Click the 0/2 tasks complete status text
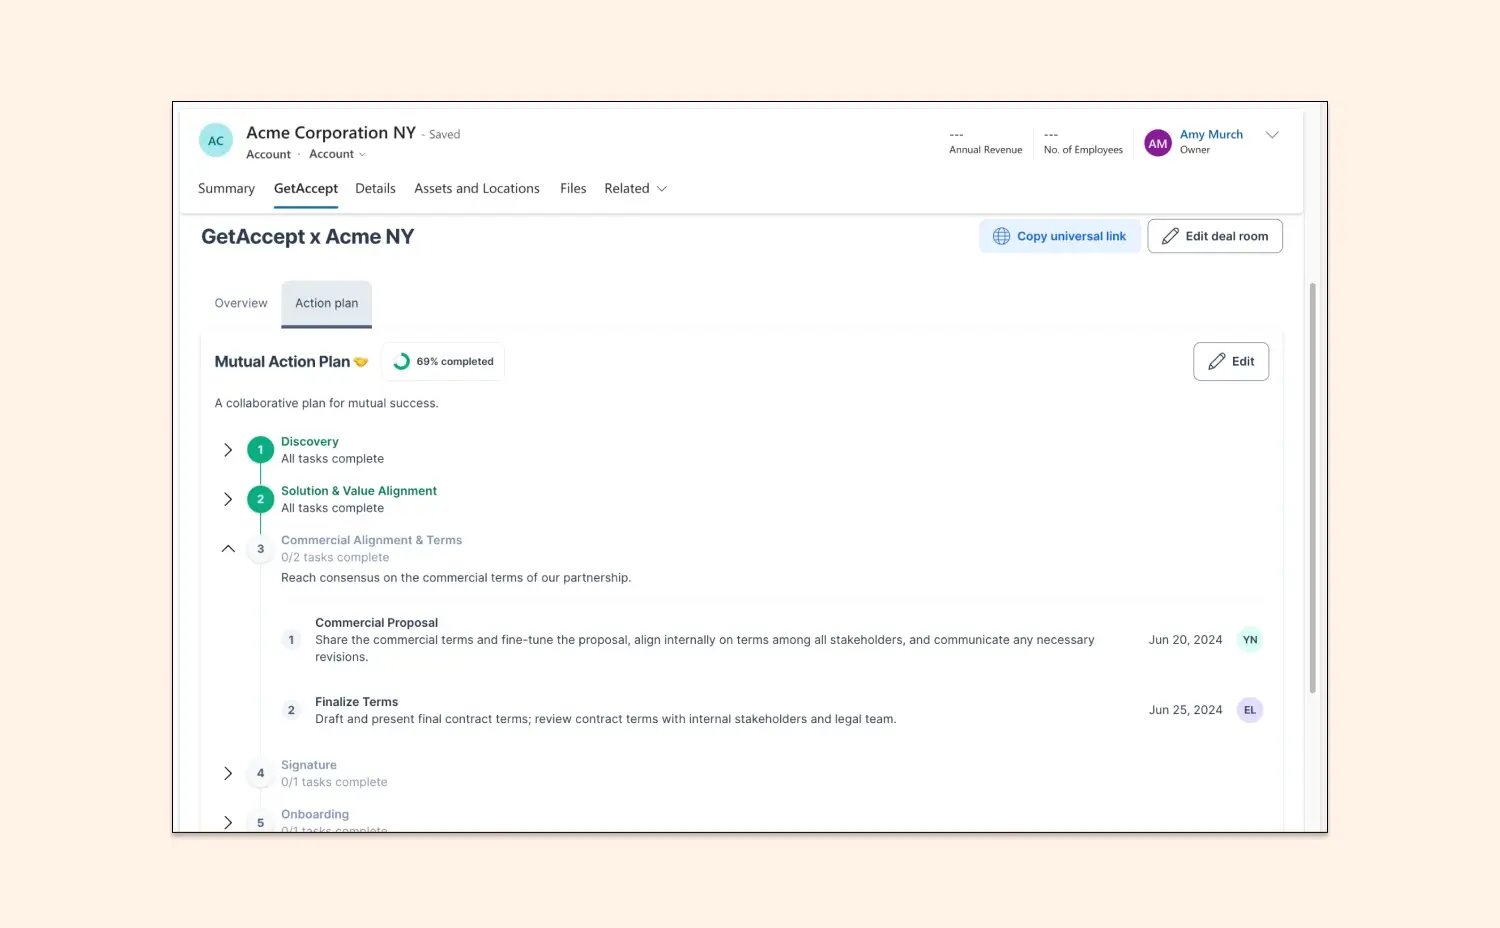Viewport: 1500px width, 928px height. (x=335, y=558)
